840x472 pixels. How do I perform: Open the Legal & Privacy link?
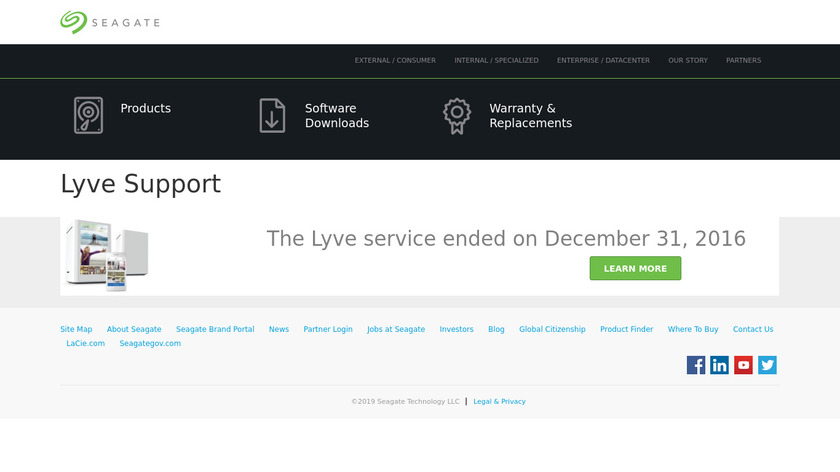499,401
